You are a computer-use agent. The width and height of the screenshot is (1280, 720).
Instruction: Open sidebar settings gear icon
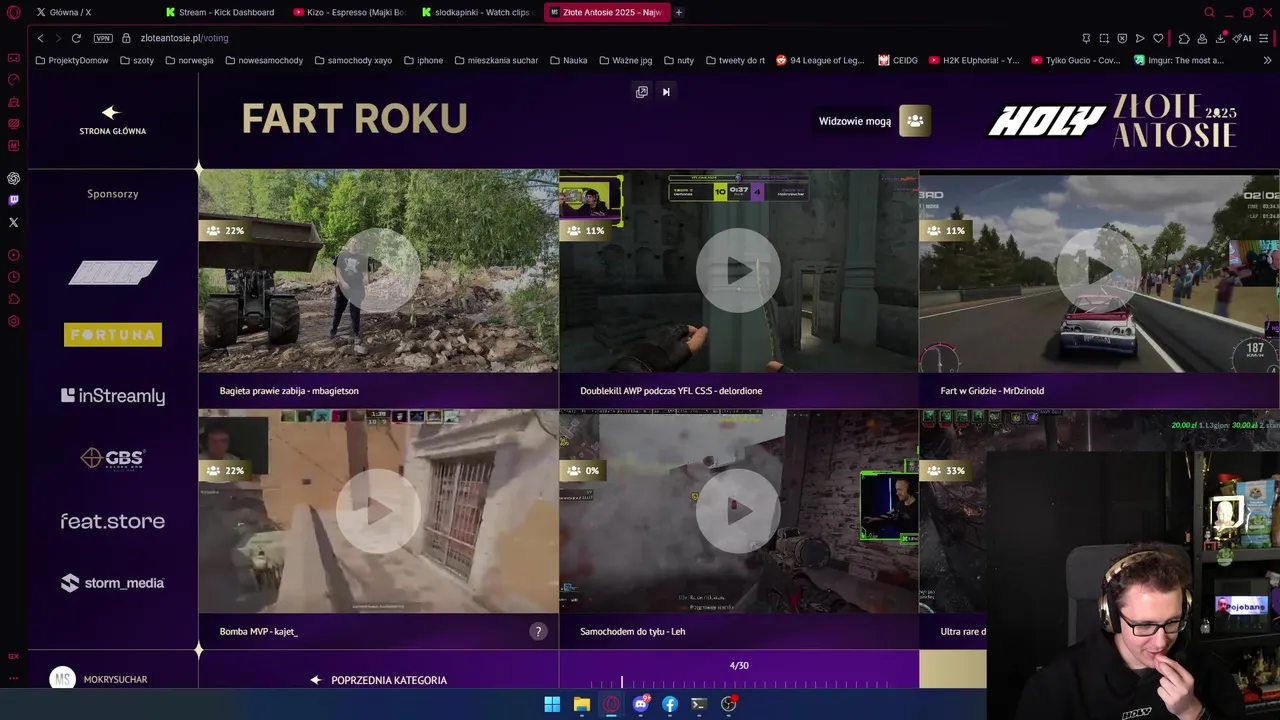13,321
